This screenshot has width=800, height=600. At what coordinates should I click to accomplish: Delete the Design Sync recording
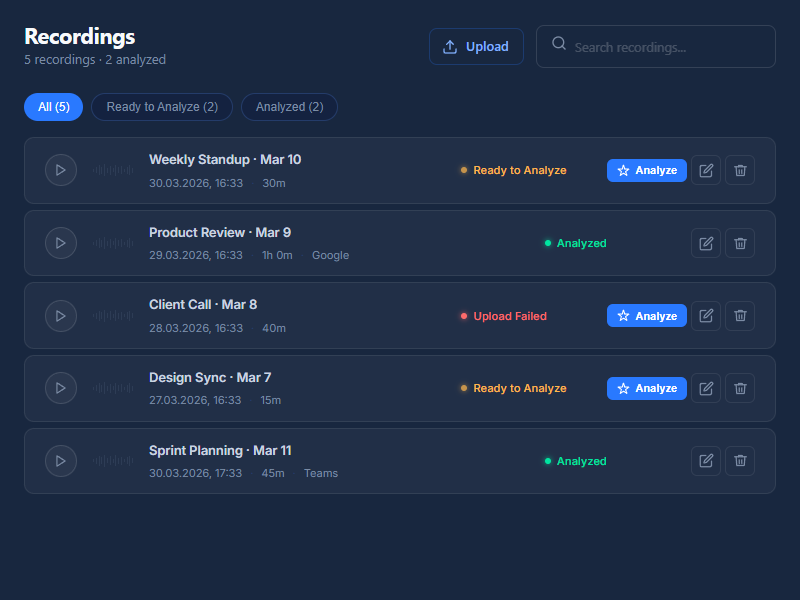[x=740, y=388]
